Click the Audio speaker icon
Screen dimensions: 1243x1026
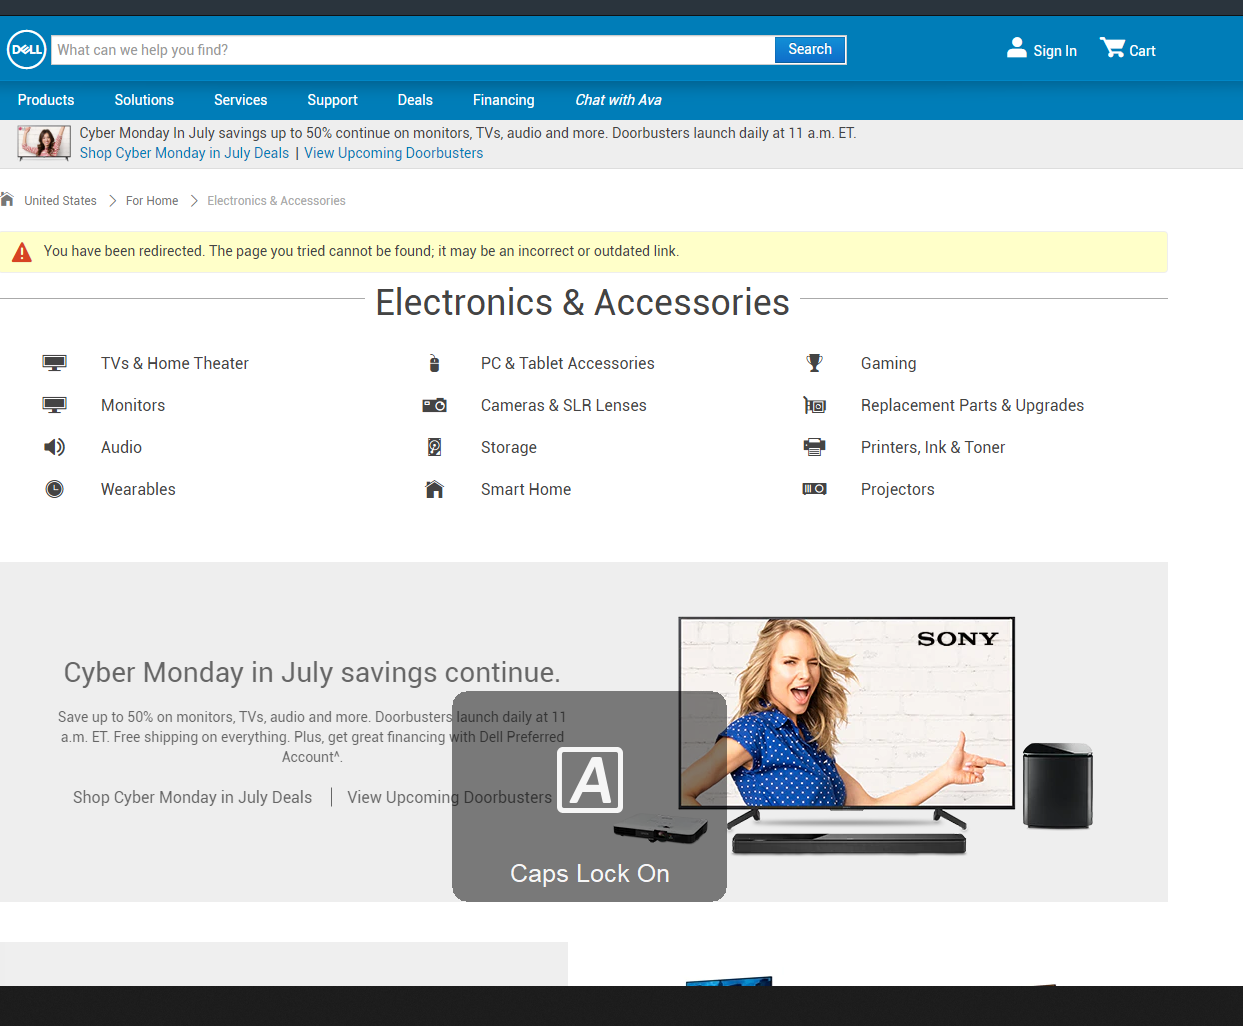[54, 447]
